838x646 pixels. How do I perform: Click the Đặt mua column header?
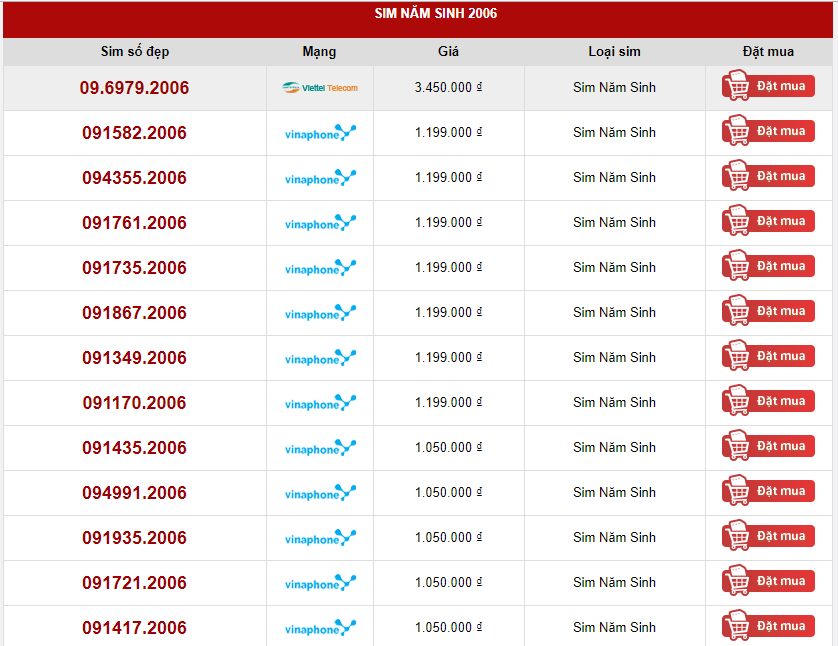coord(768,52)
